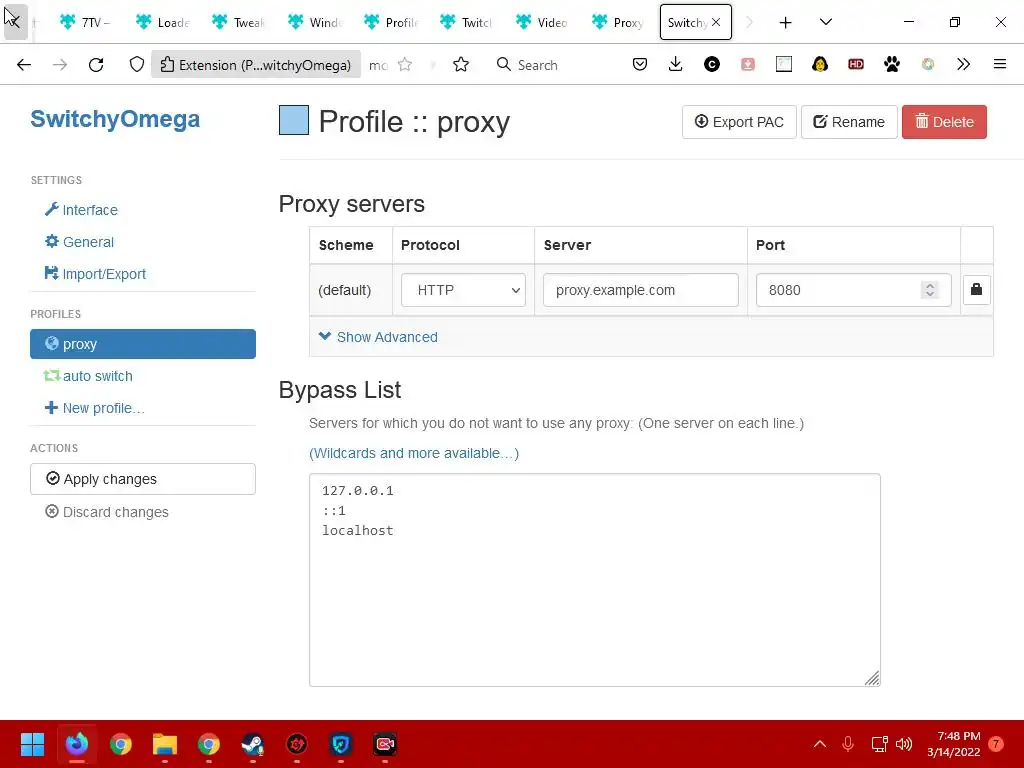Viewport: 1024px width, 768px height.
Task: Click the Server input field
Action: [x=641, y=290]
